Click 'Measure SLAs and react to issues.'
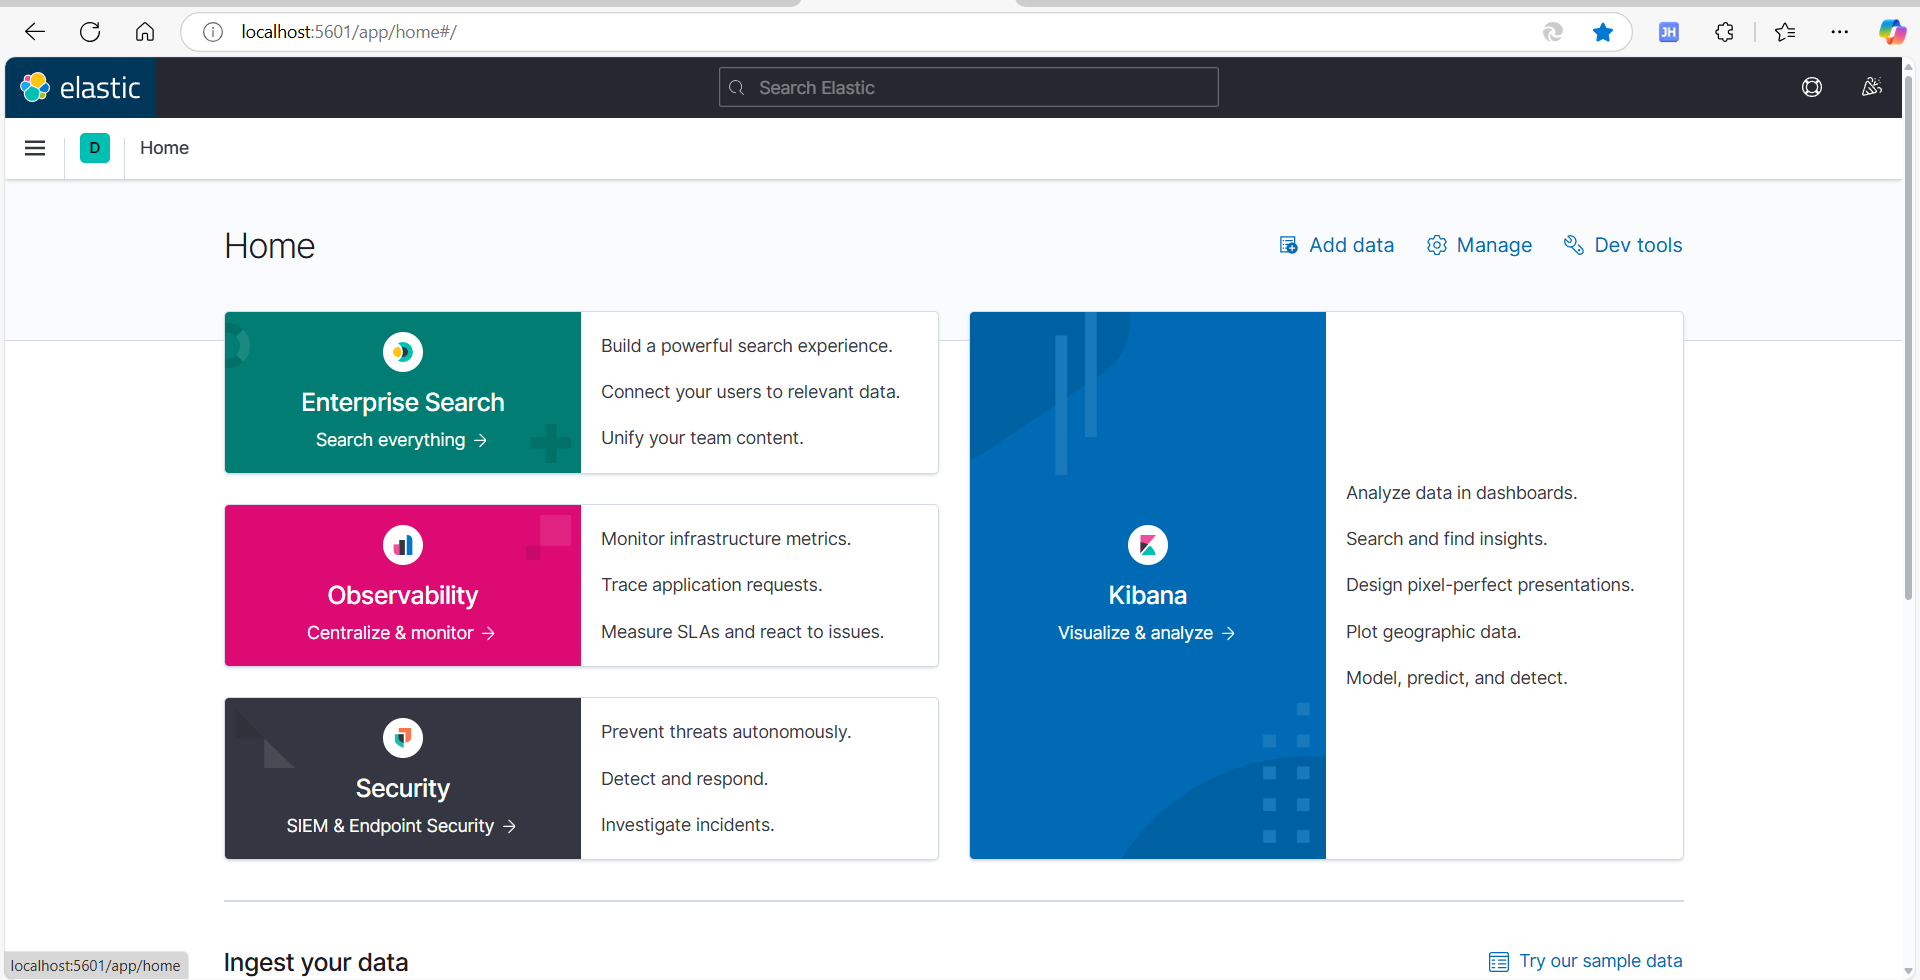Screen dimensions: 1920x980 743,632
